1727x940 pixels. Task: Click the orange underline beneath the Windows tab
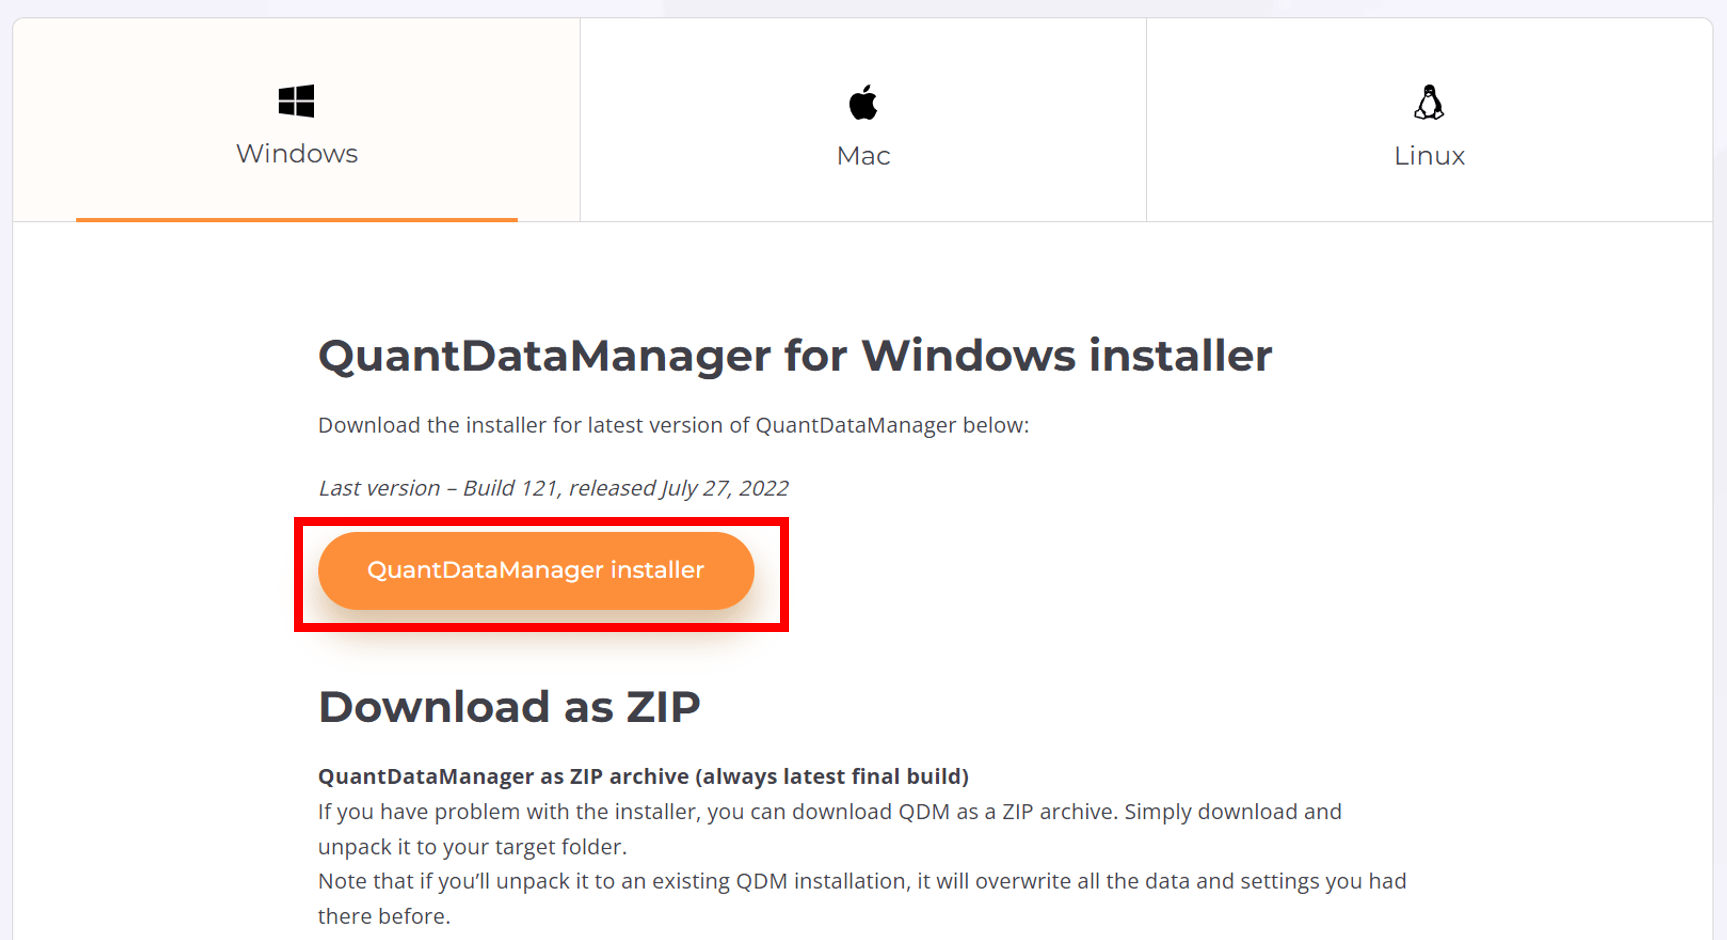297,219
